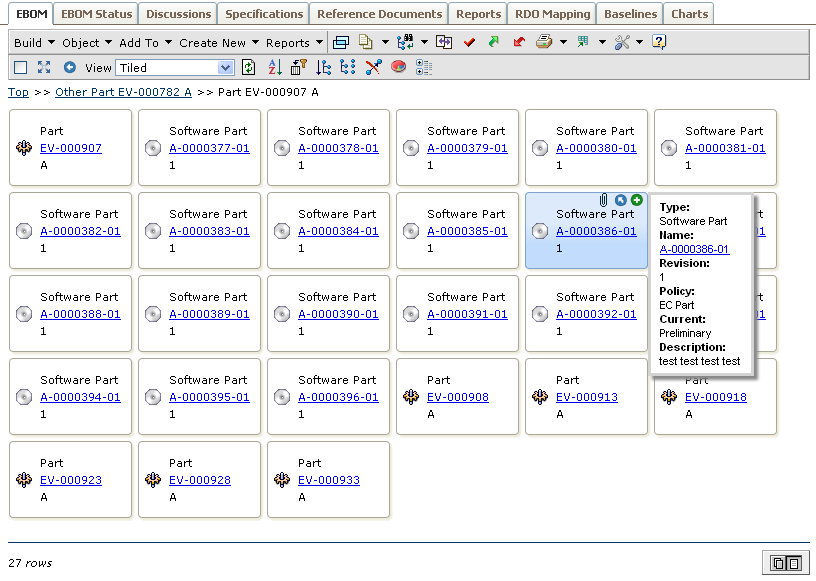Open part link EV-000908
816x581 pixels.
pyautogui.click(x=458, y=397)
